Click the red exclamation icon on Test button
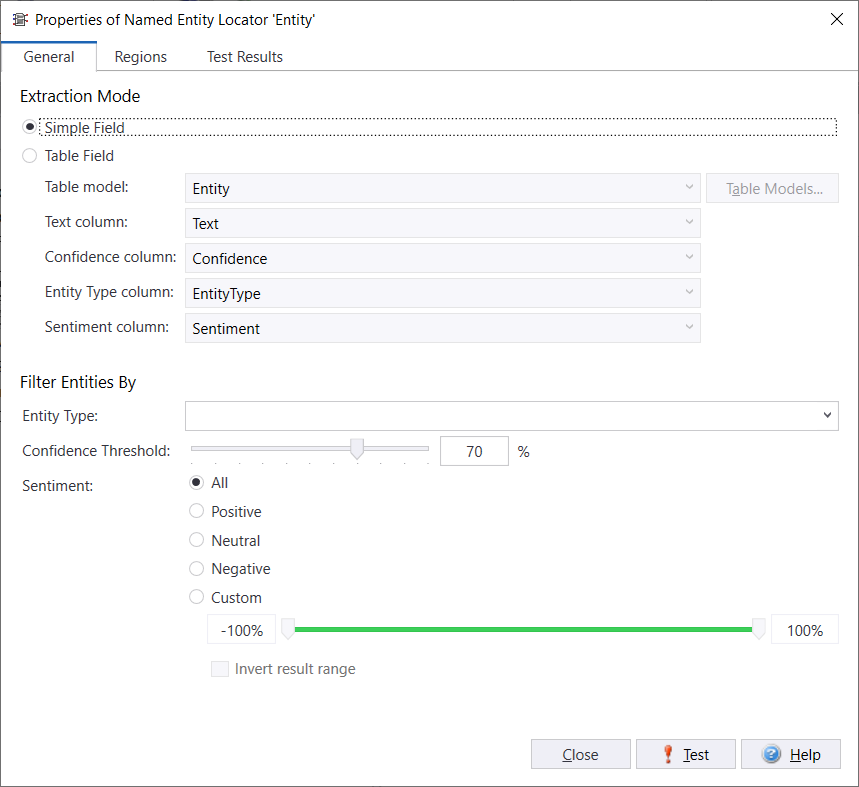The height and width of the screenshot is (787, 859). (668, 755)
